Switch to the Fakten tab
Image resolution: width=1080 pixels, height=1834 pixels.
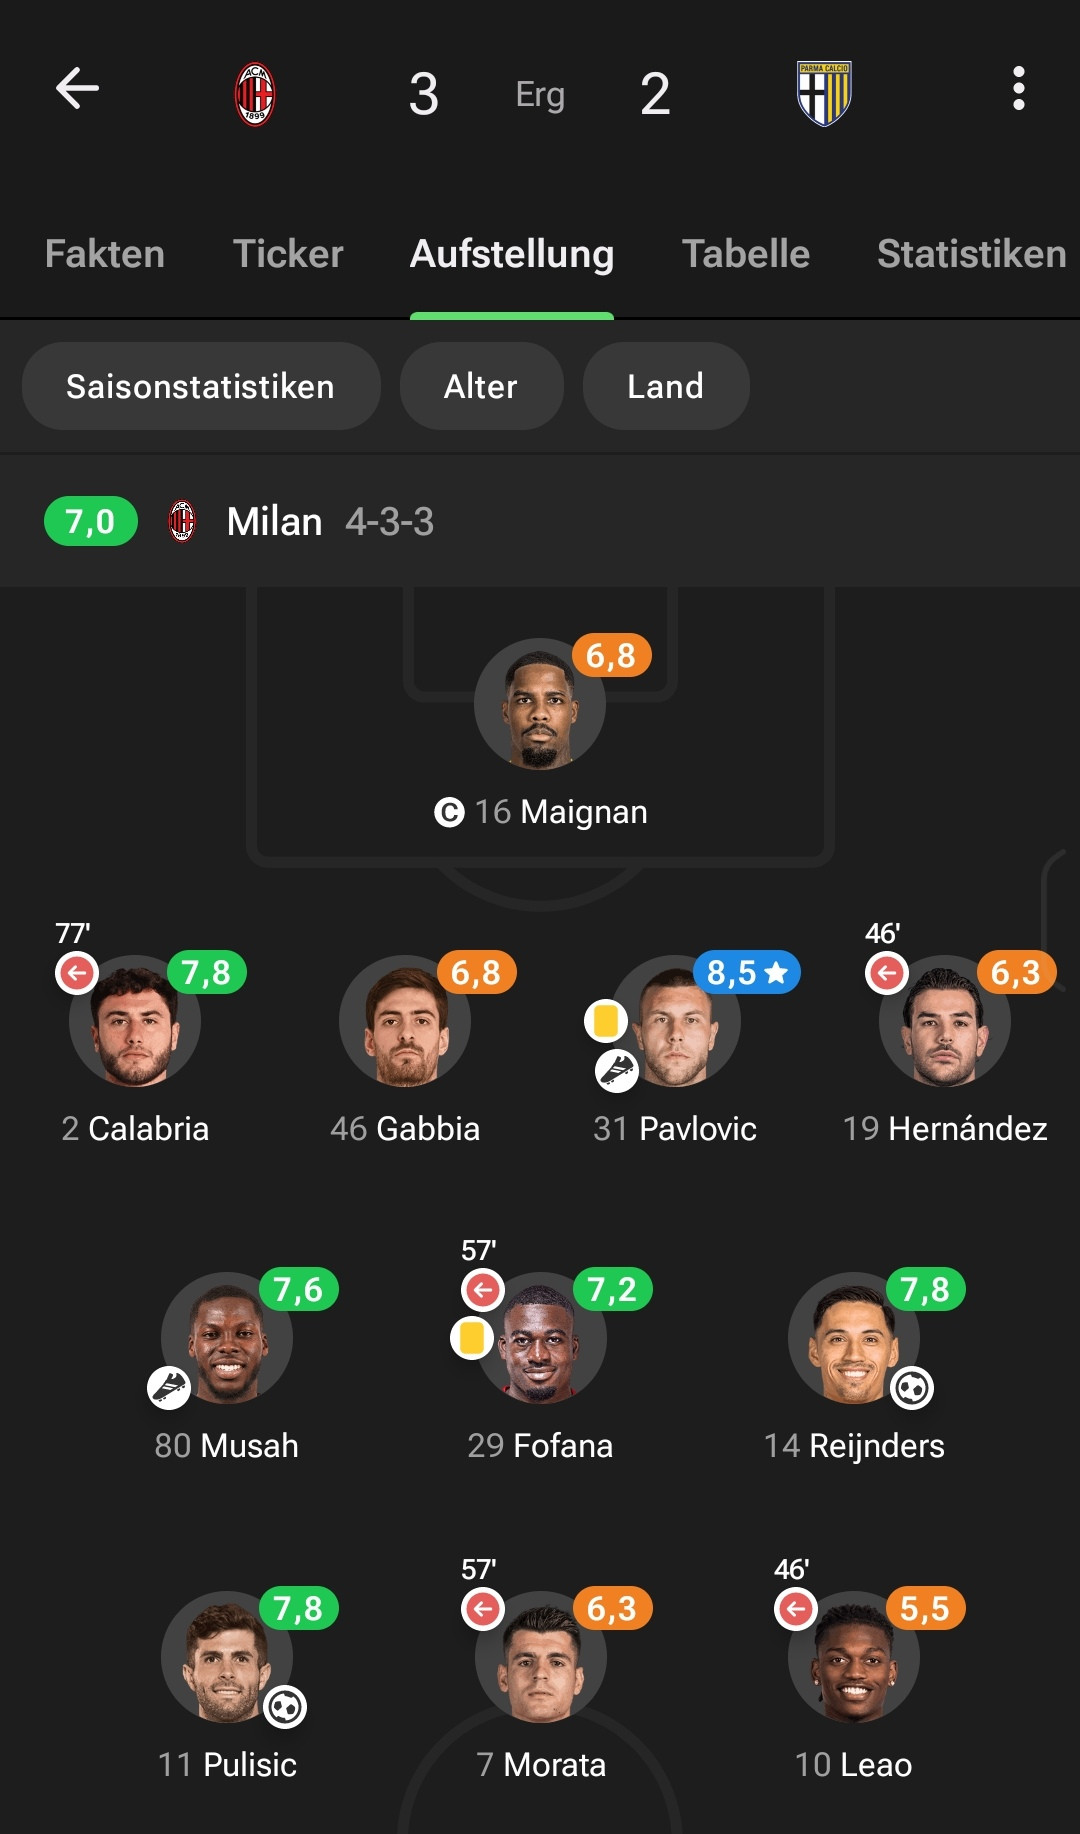coord(105,254)
